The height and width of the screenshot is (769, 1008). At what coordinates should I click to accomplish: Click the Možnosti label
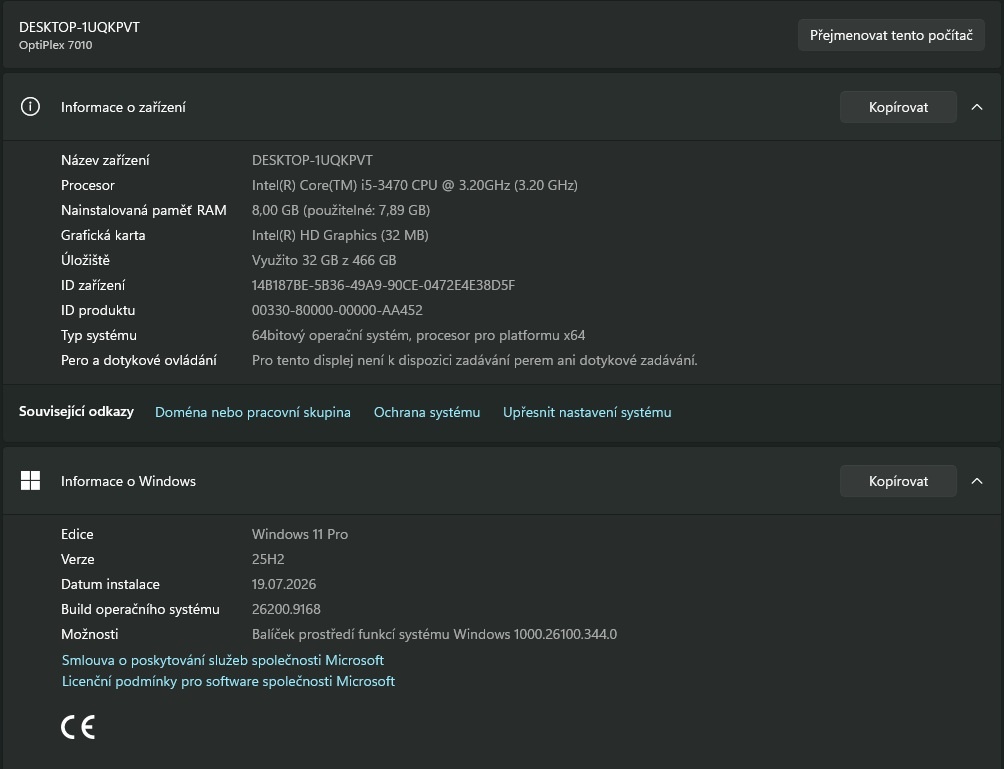coord(89,635)
